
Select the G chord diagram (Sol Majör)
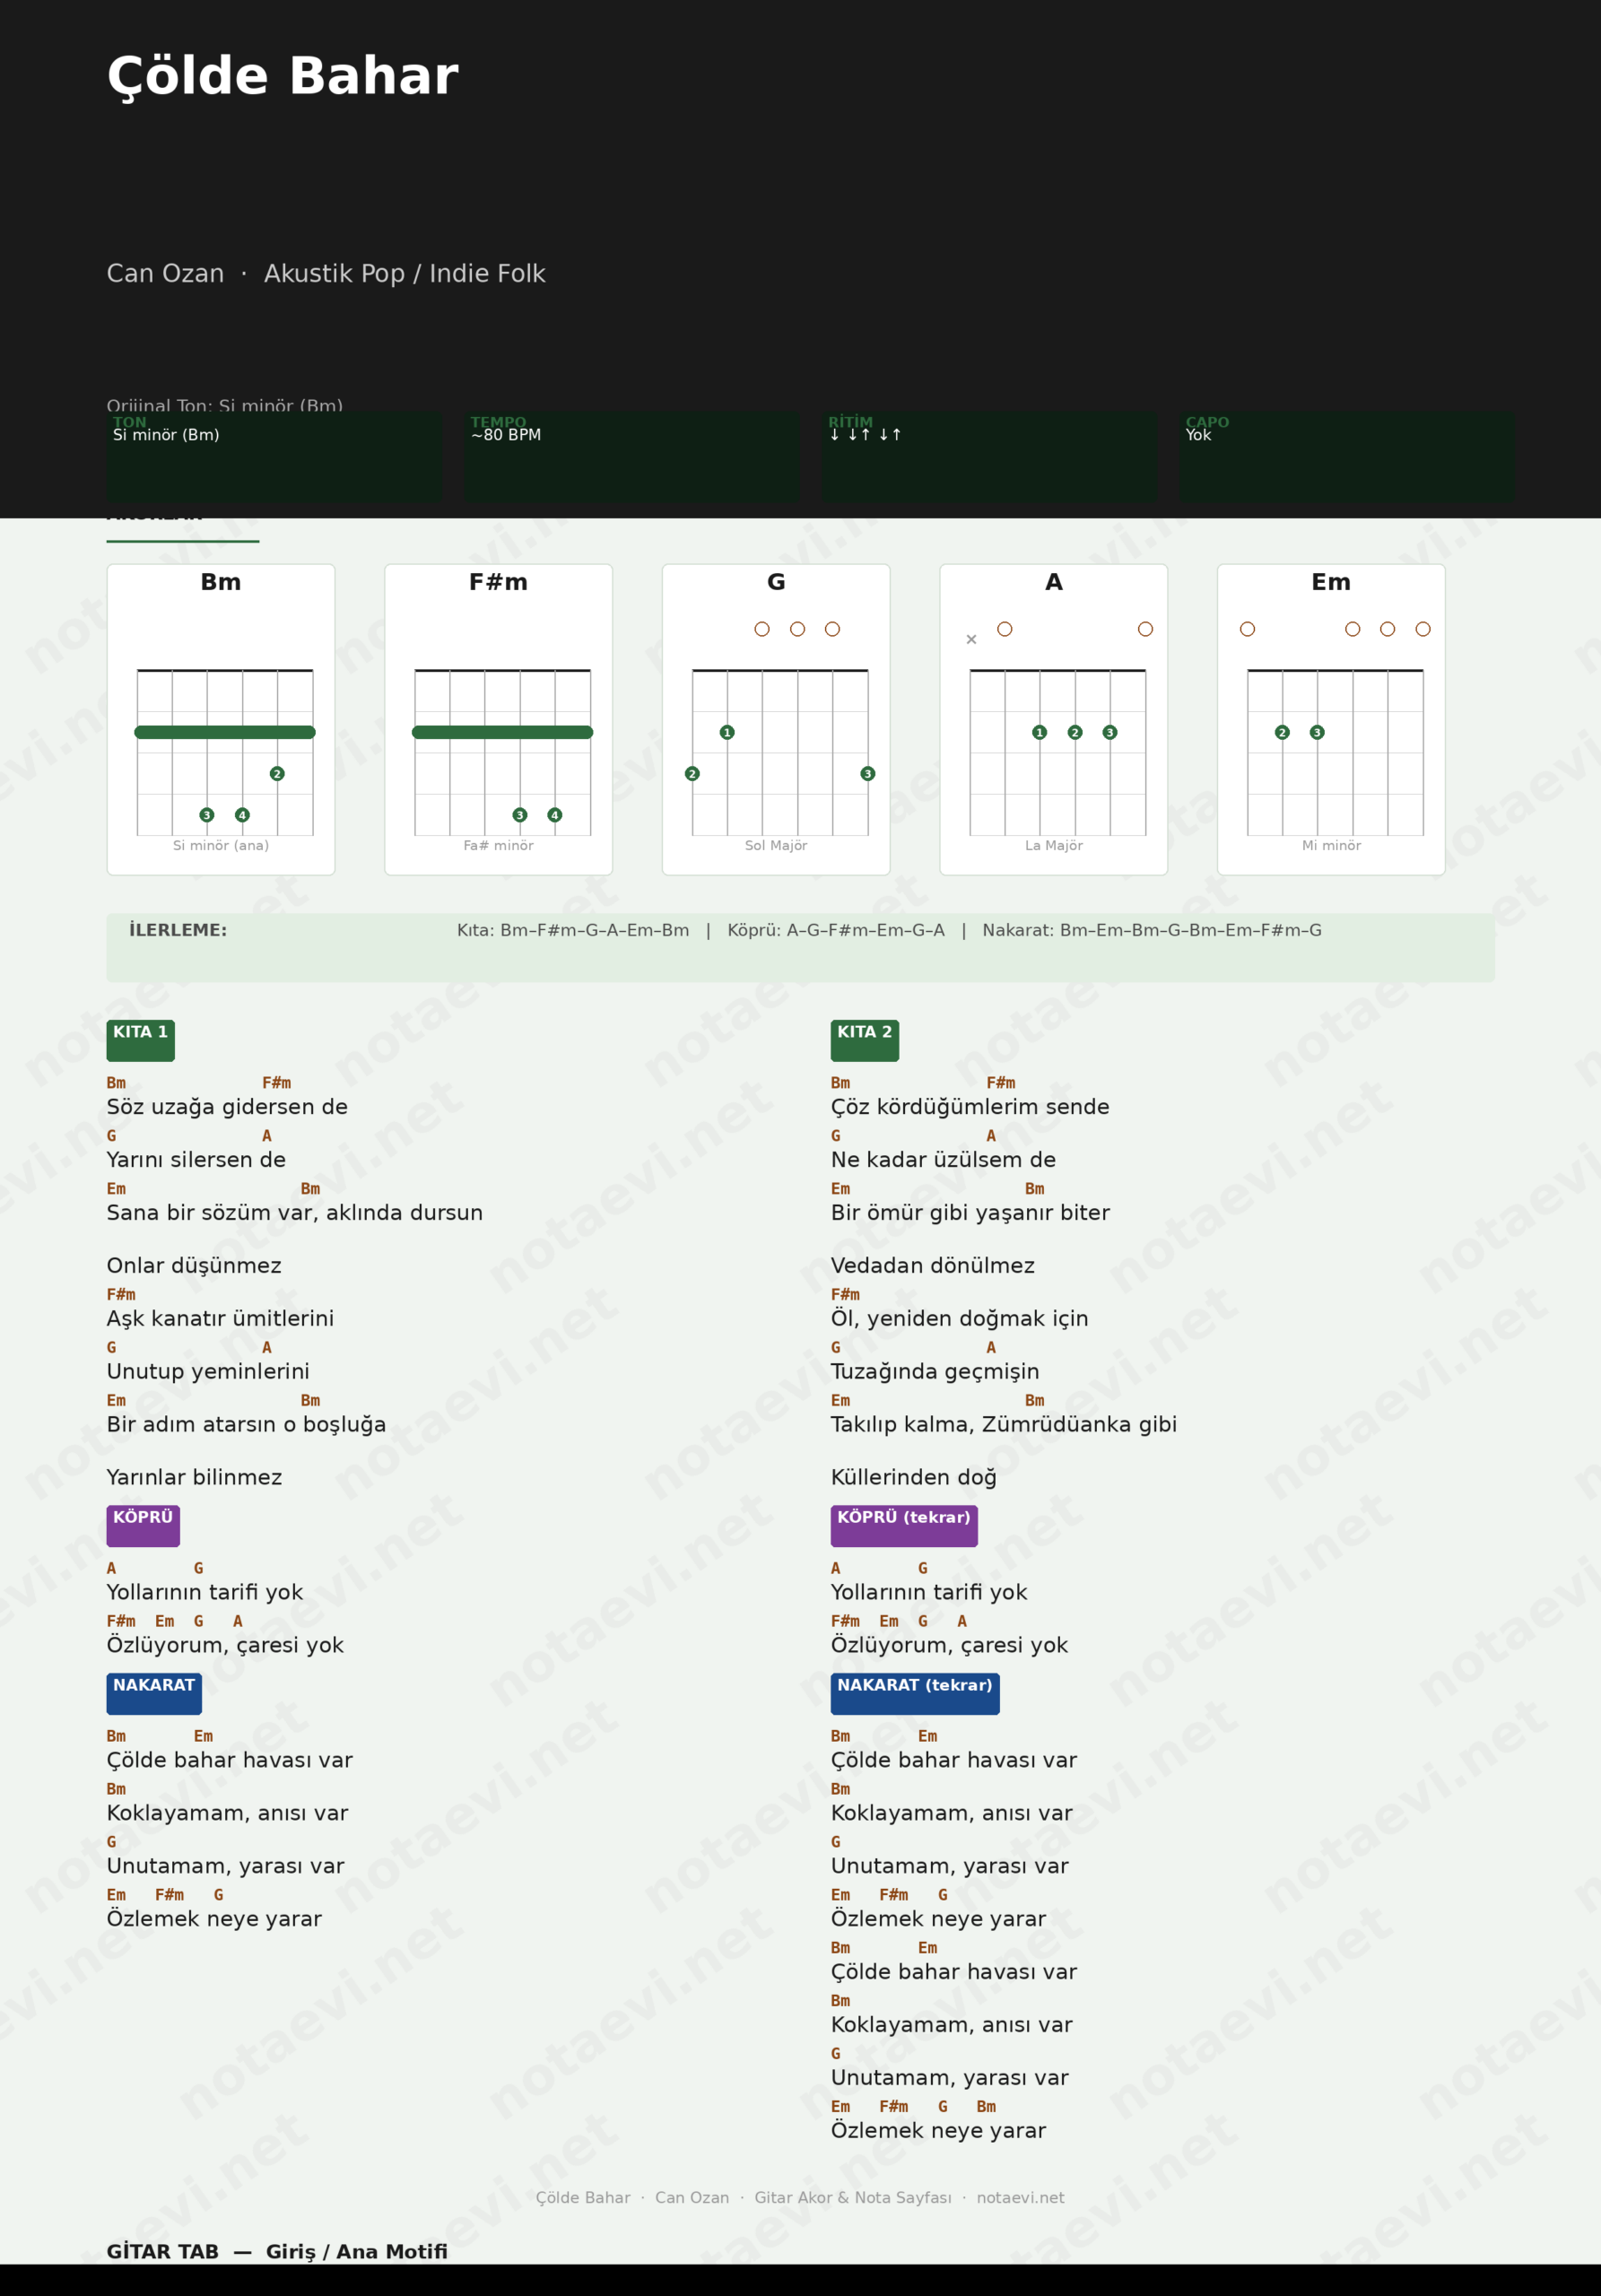[x=775, y=719]
